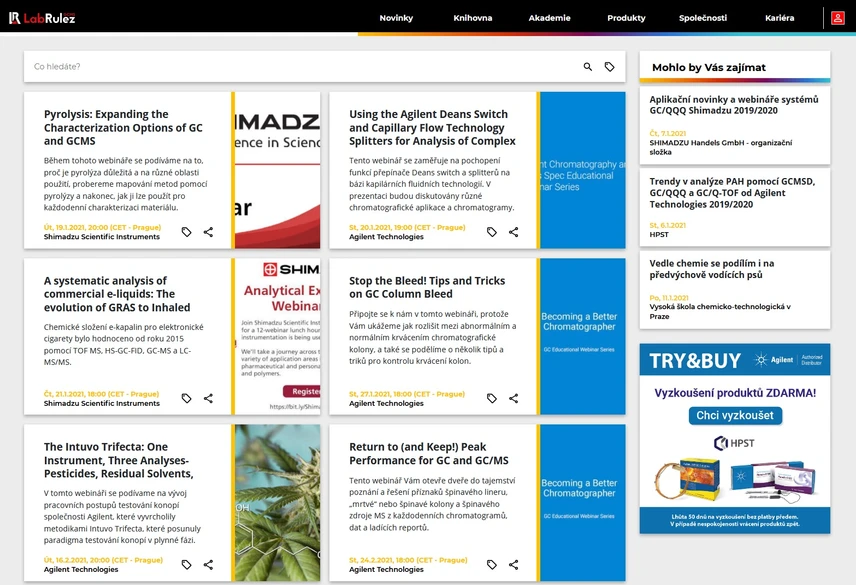Click the TRY&BUY advertisement banner heading
856x585 pixels.
(x=695, y=361)
